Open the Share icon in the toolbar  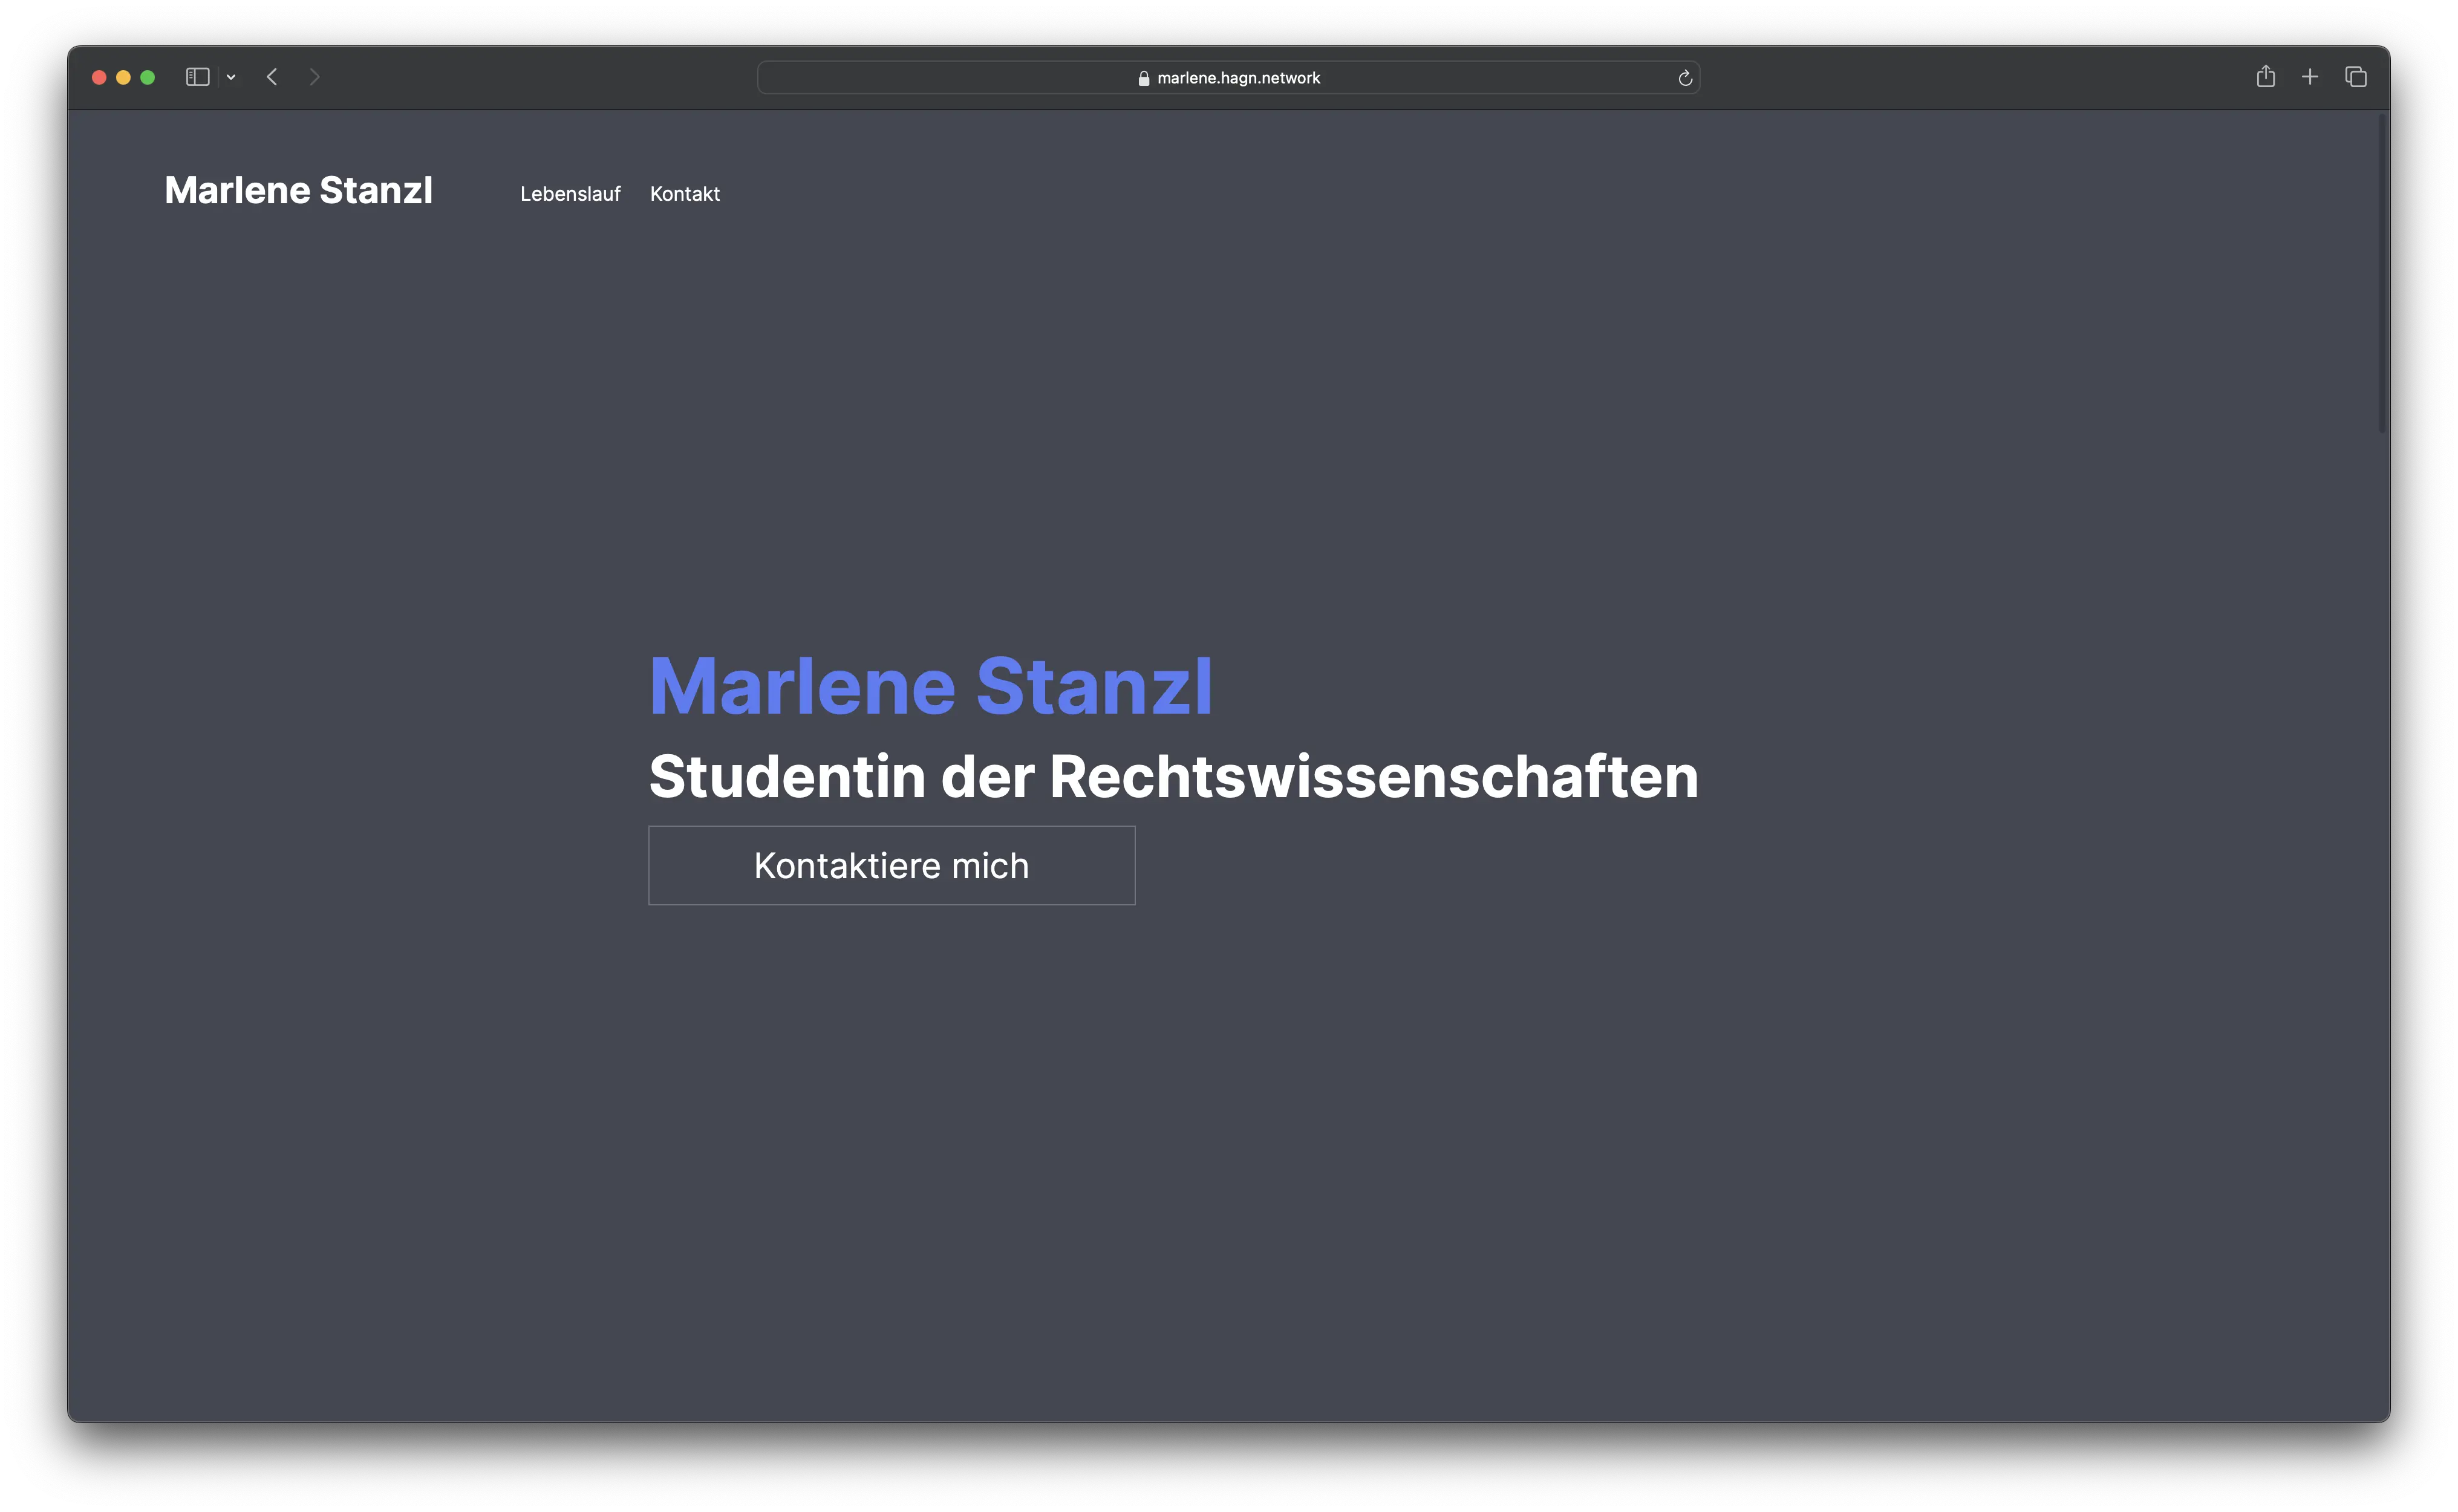coord(2265,76)
